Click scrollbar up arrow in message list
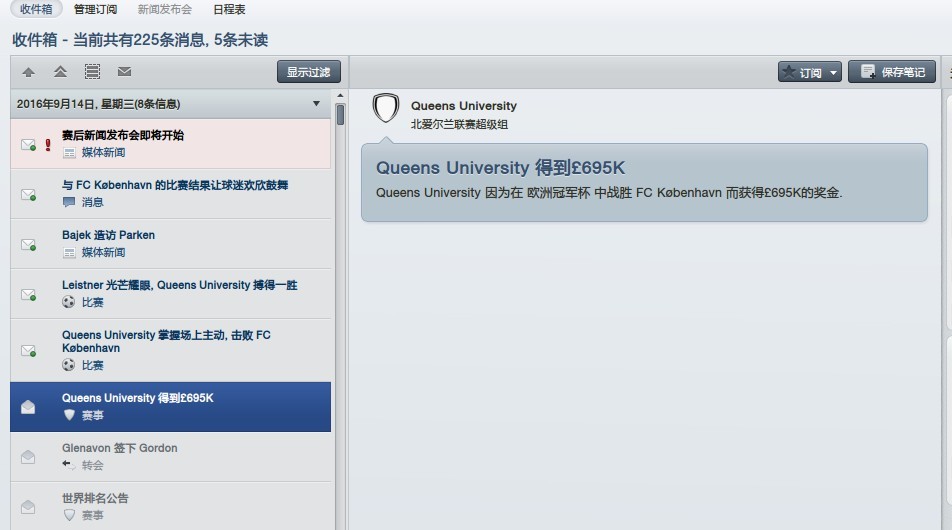 pos(340,96)
